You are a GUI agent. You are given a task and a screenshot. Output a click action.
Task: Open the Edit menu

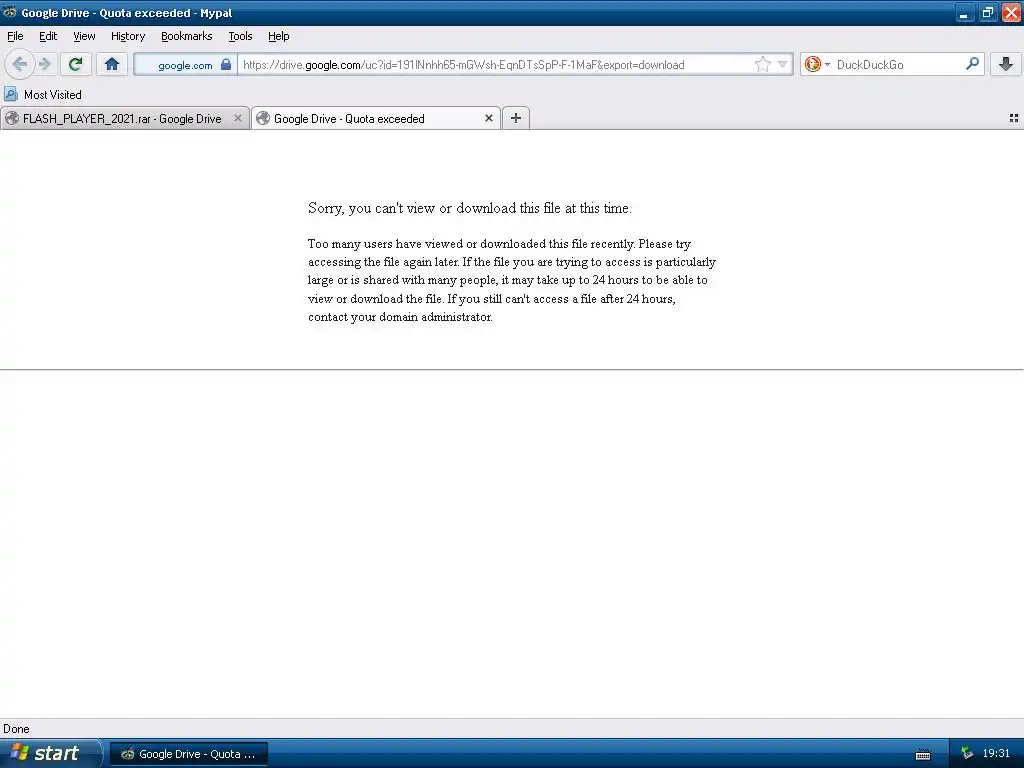[x=48, y=36]
